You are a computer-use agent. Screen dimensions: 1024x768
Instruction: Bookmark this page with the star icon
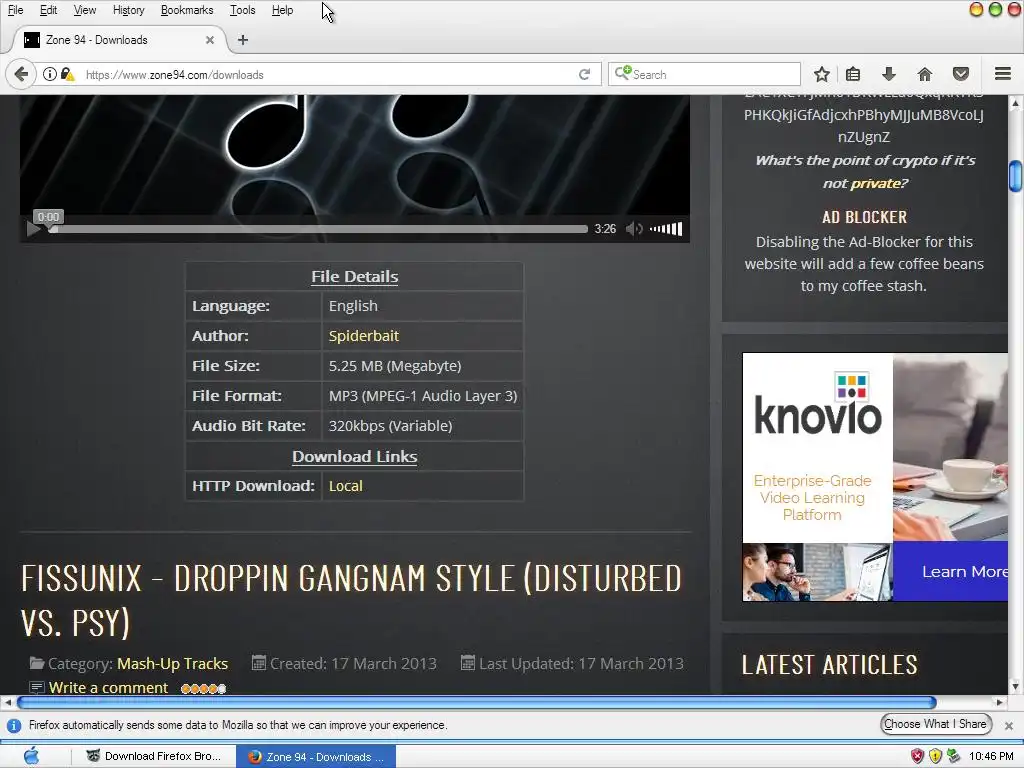click(x=822, y=74)
